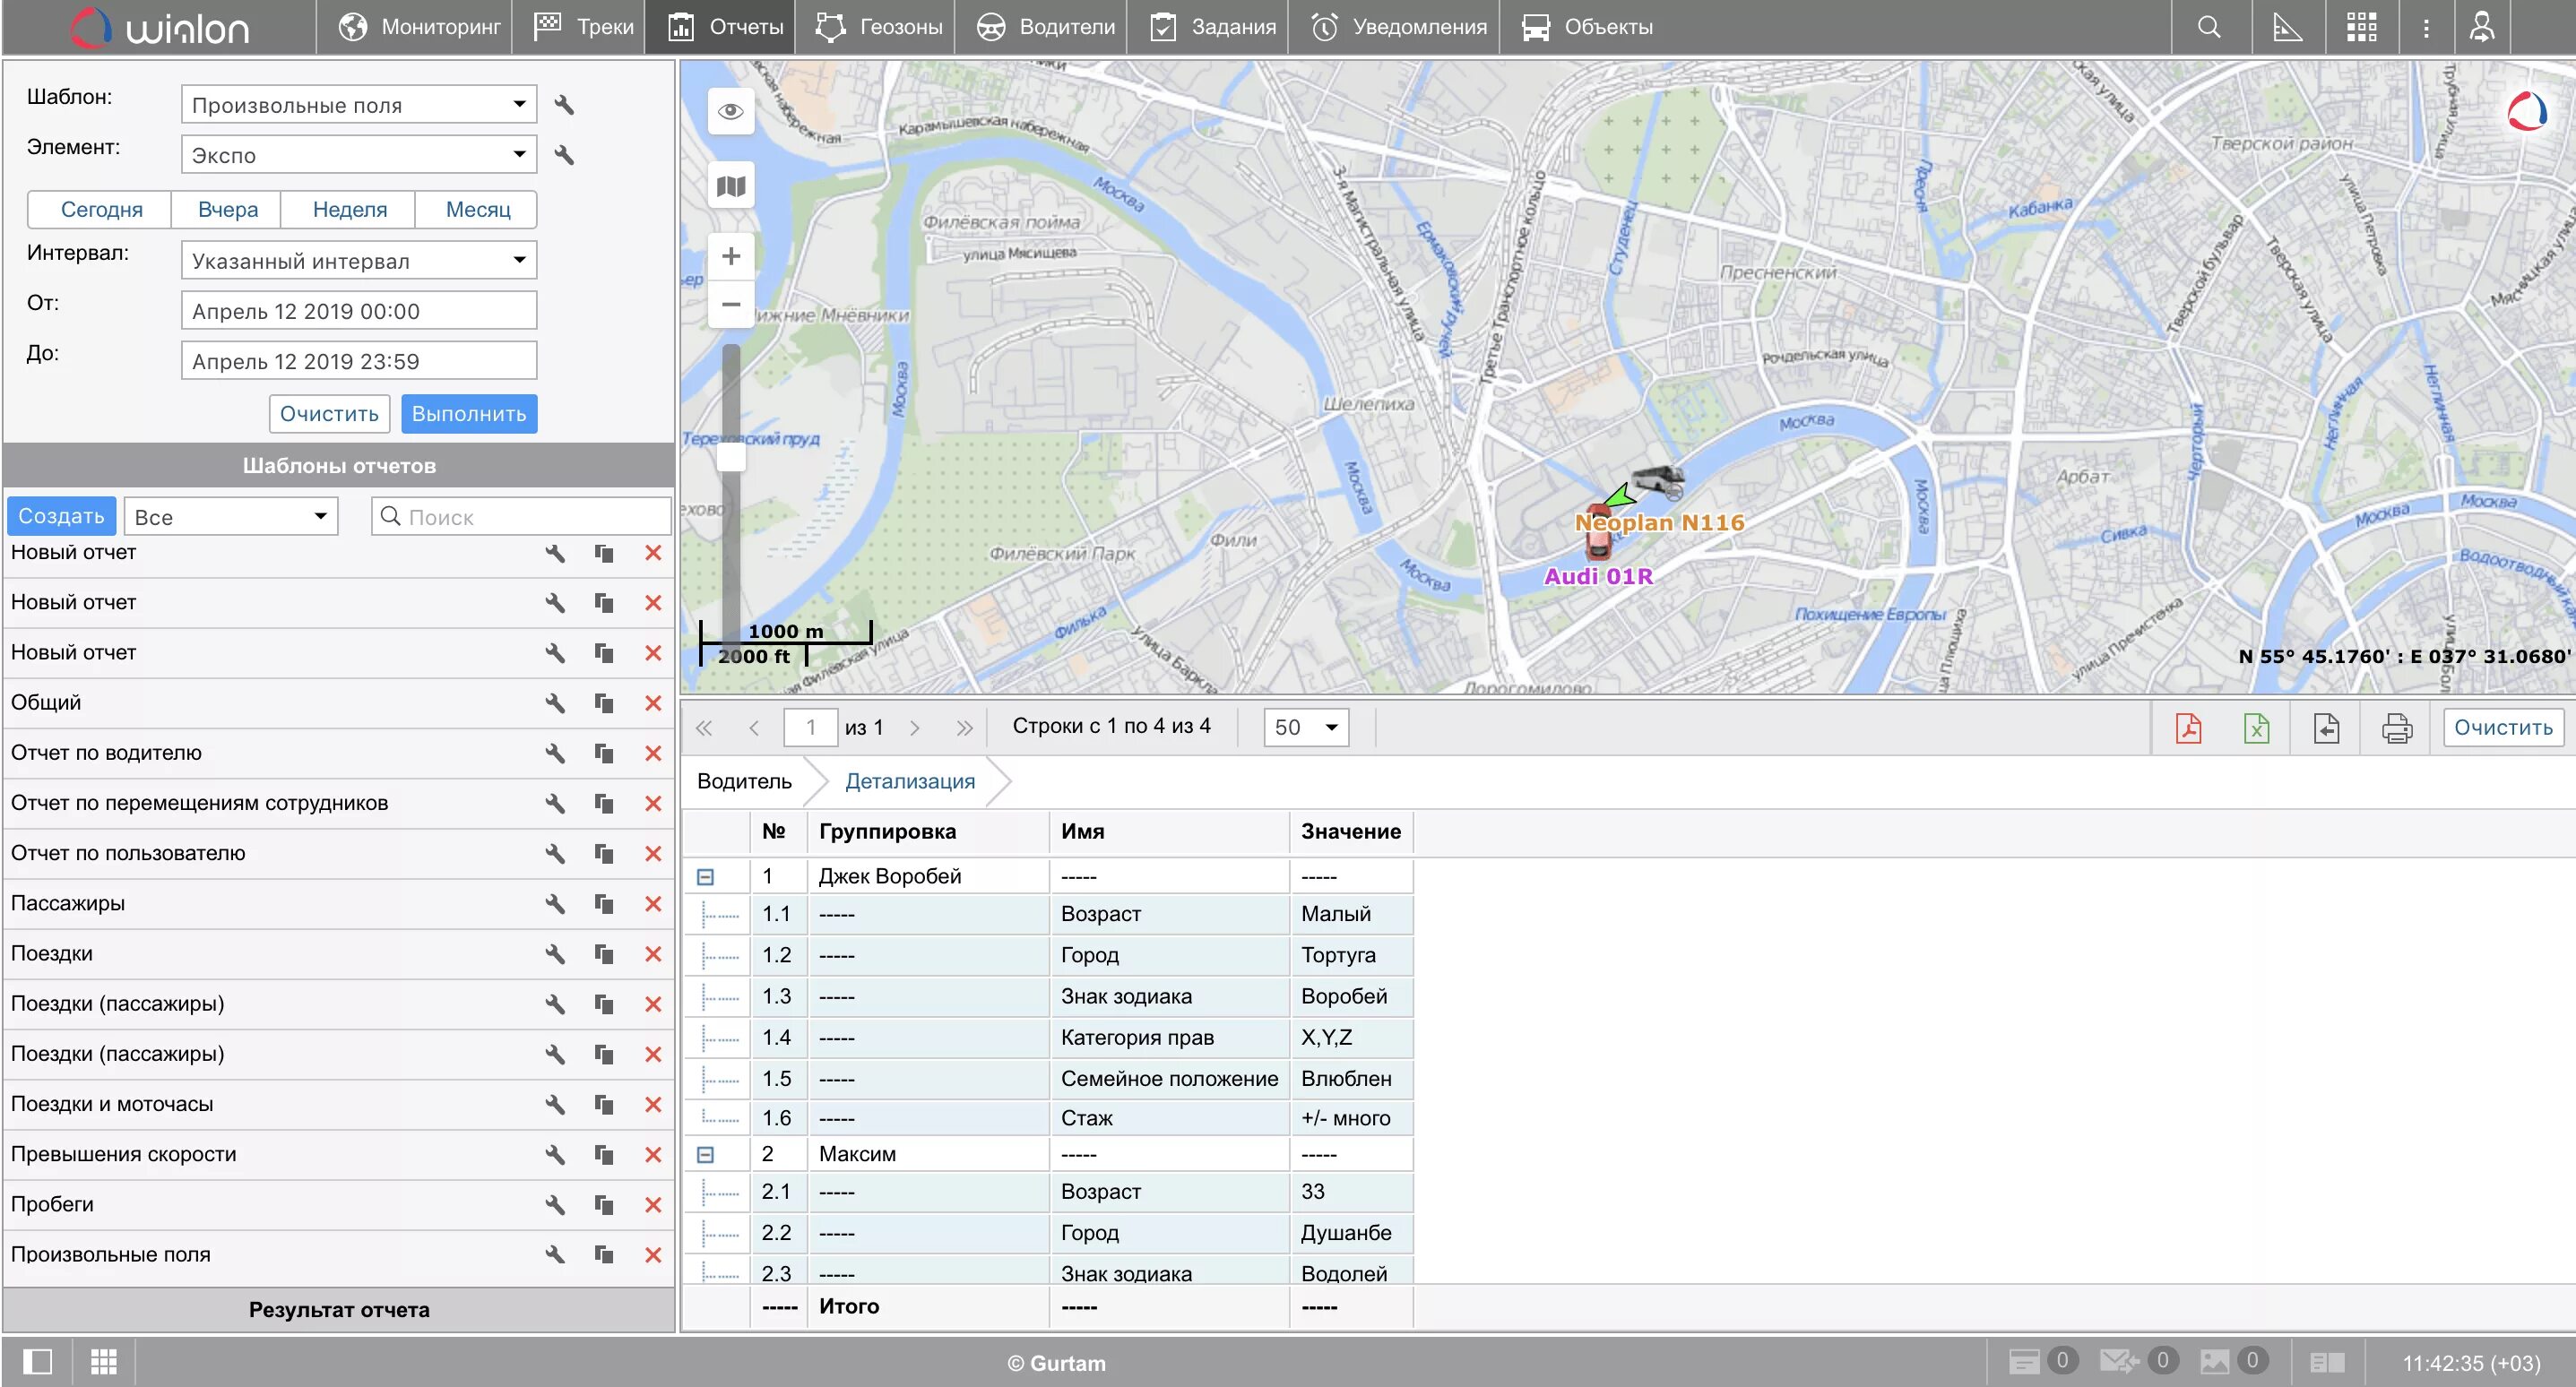Screen dimensions: 2576x1387
Task: Copy the Пробеги report template
Action: pos(603,1204)
